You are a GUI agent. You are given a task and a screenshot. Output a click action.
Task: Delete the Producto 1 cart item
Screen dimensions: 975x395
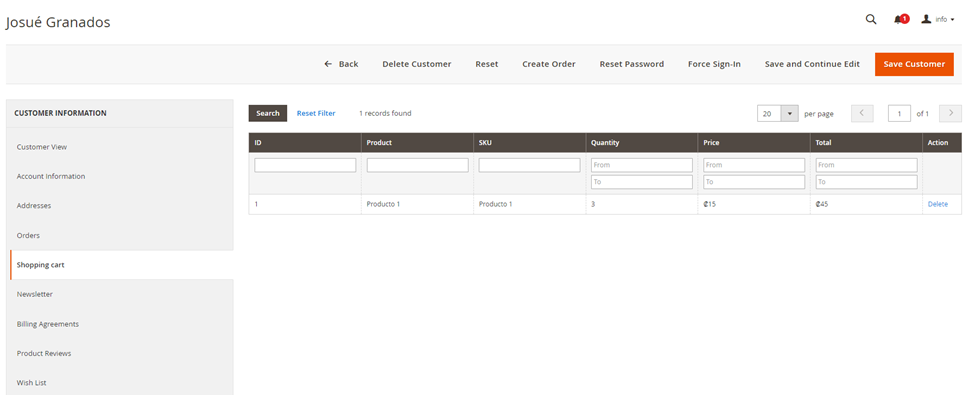click(x=938, y=204)
